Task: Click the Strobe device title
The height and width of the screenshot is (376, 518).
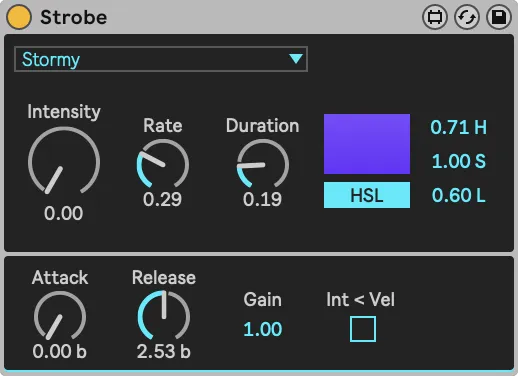Action: (74, 17)
